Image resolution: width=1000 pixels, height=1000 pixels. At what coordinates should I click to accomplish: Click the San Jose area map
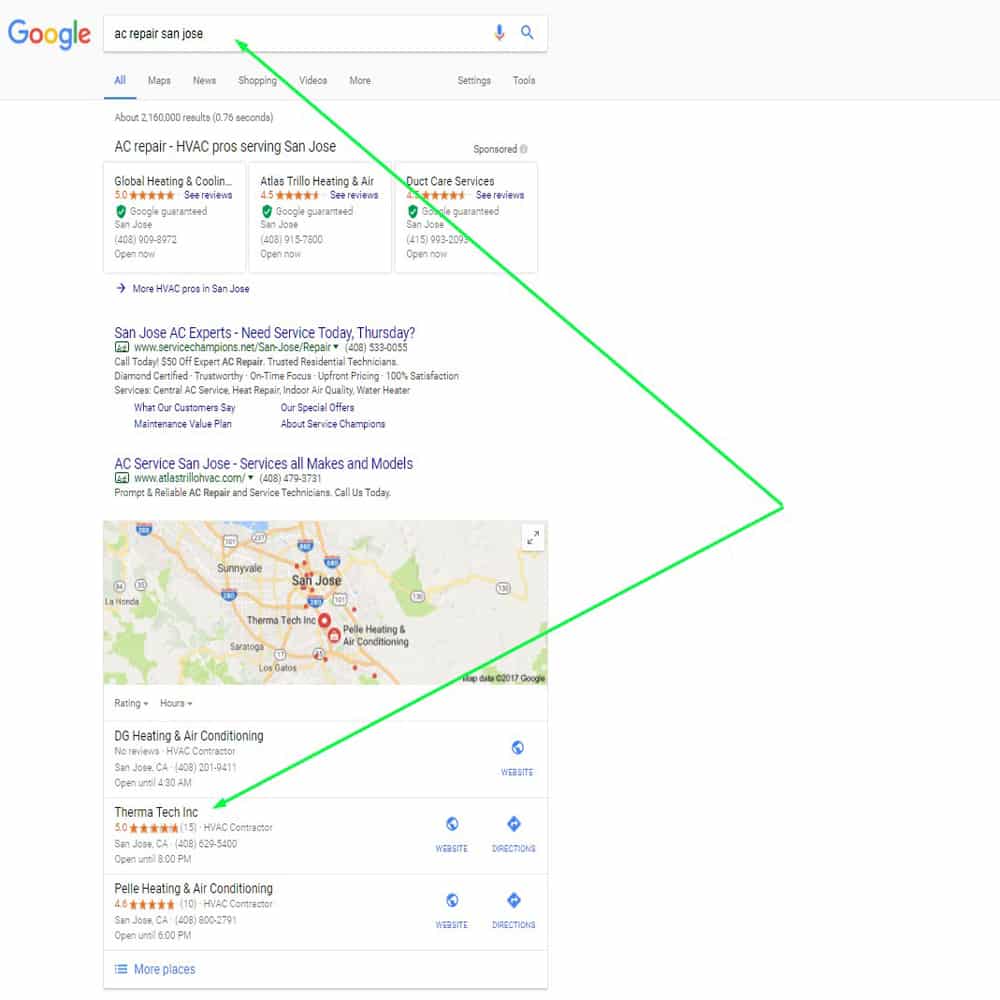point(325,603)
